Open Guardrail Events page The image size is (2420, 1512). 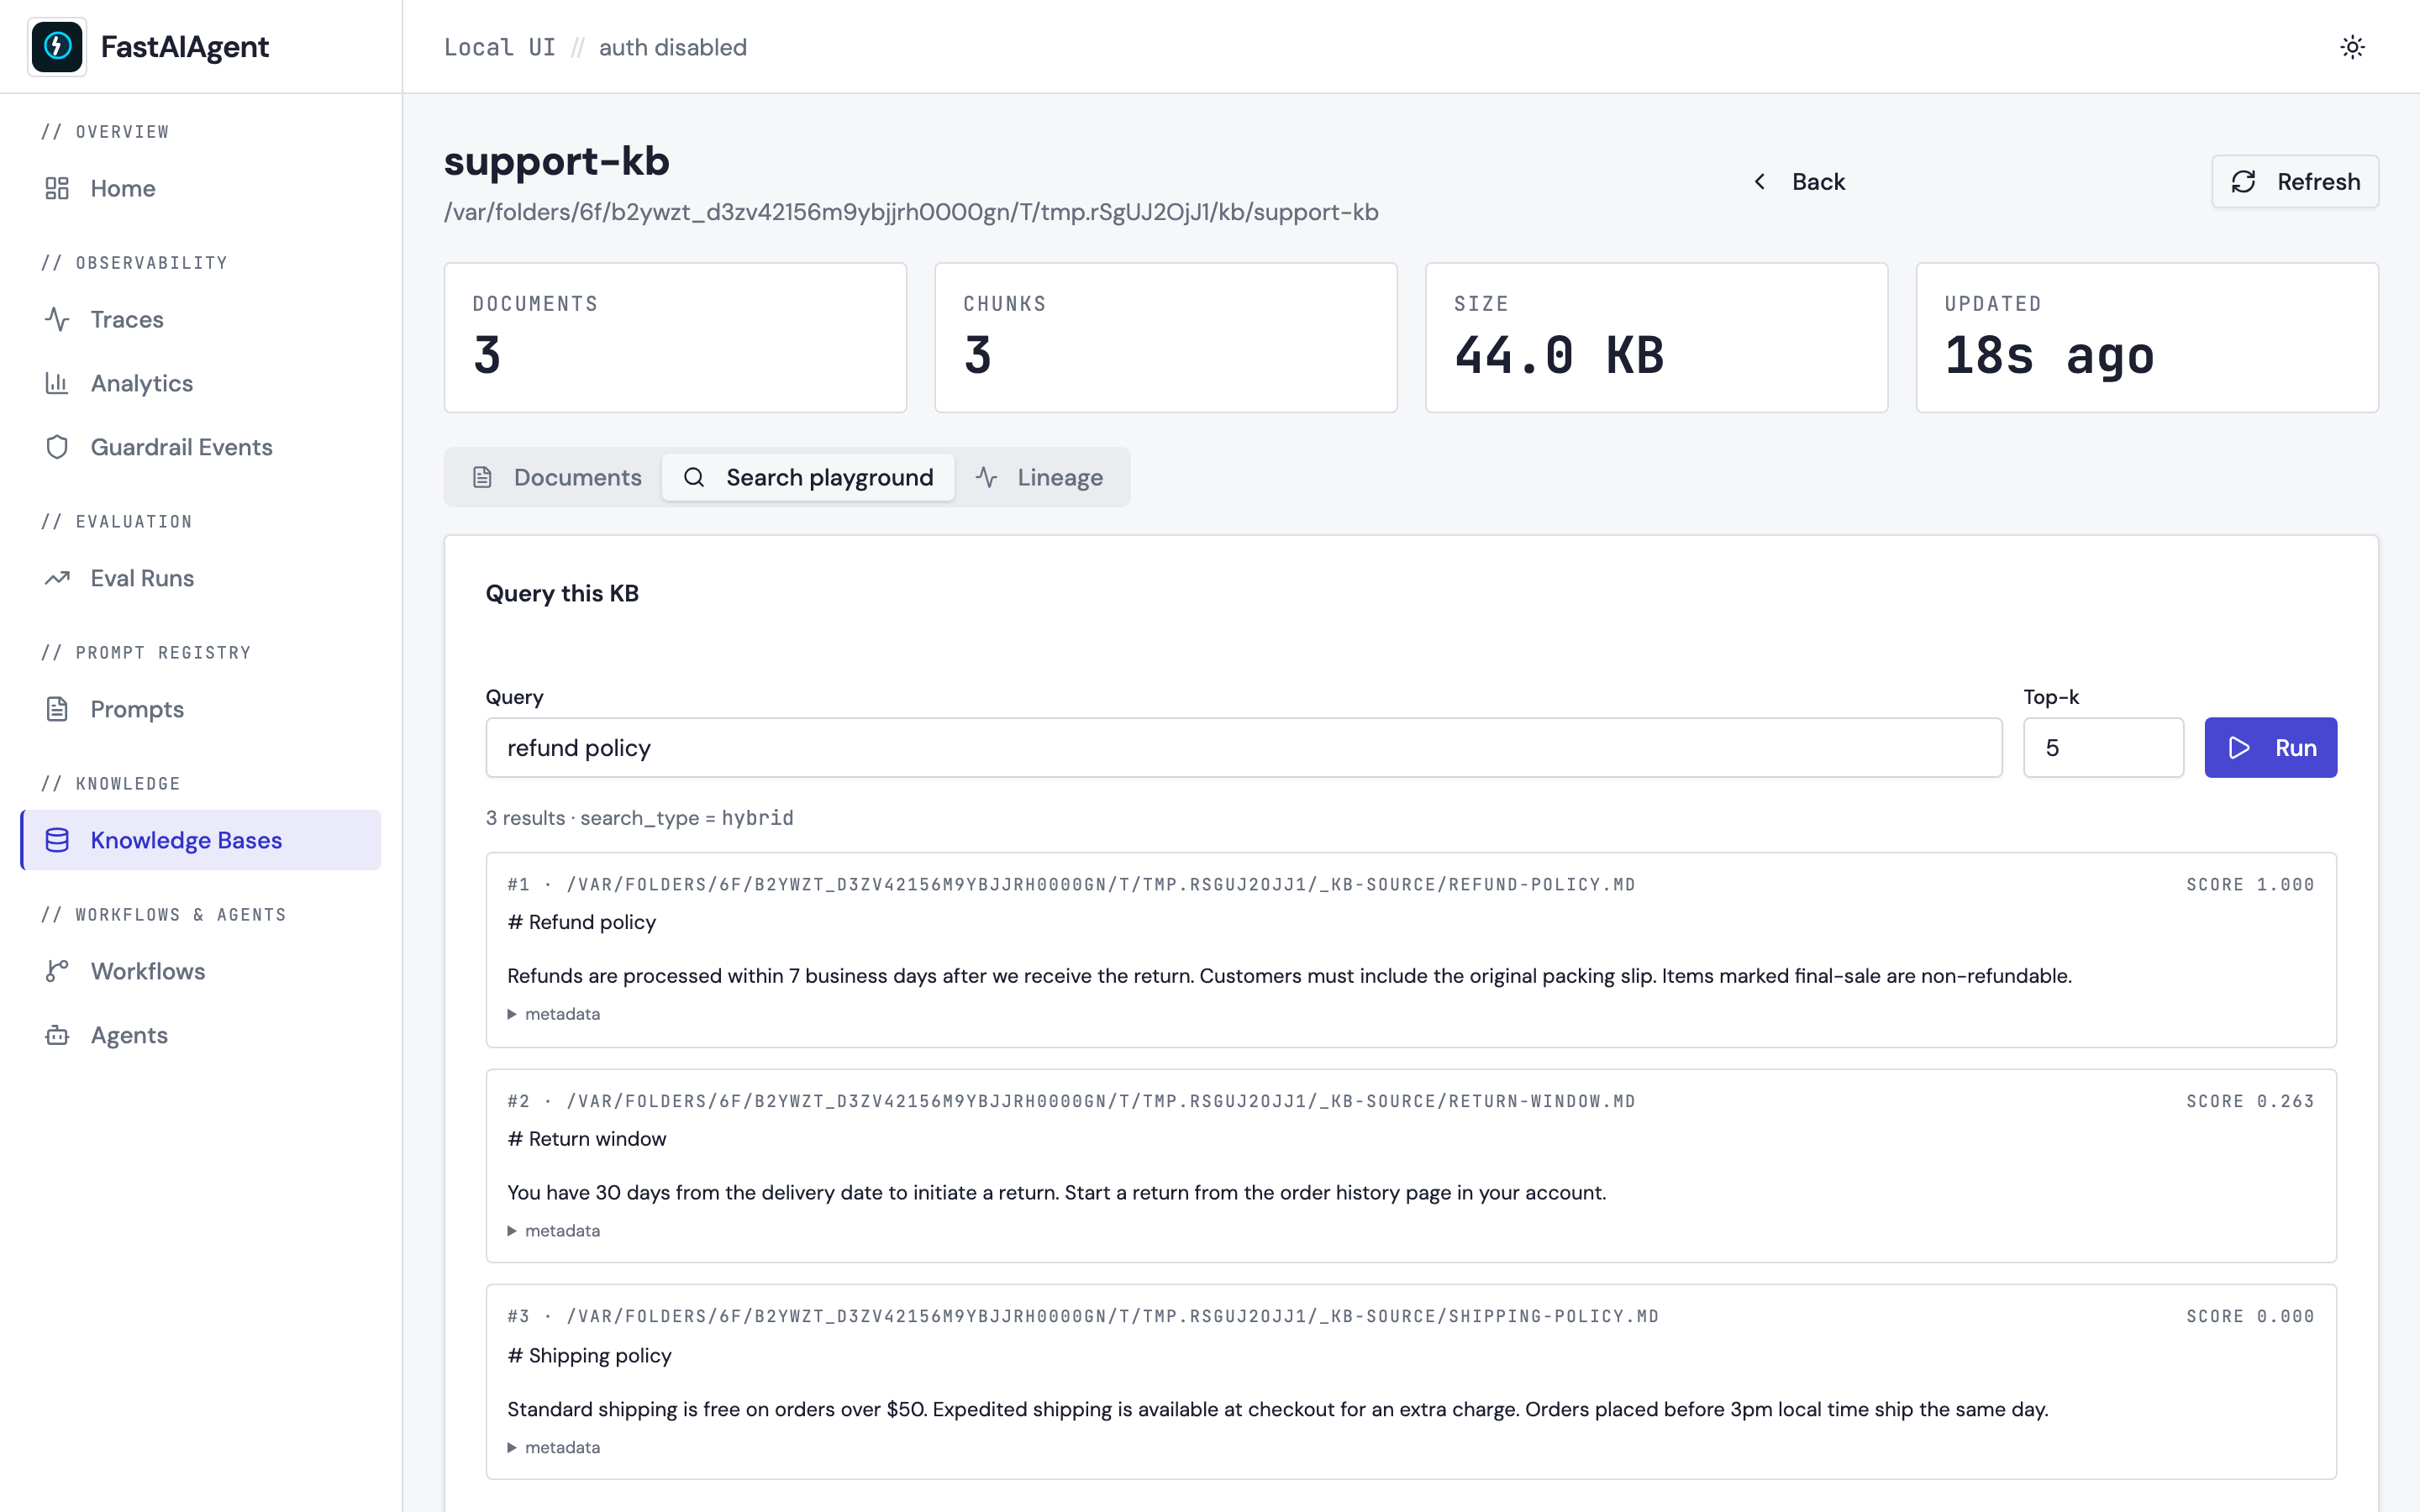tap(201, 447)
